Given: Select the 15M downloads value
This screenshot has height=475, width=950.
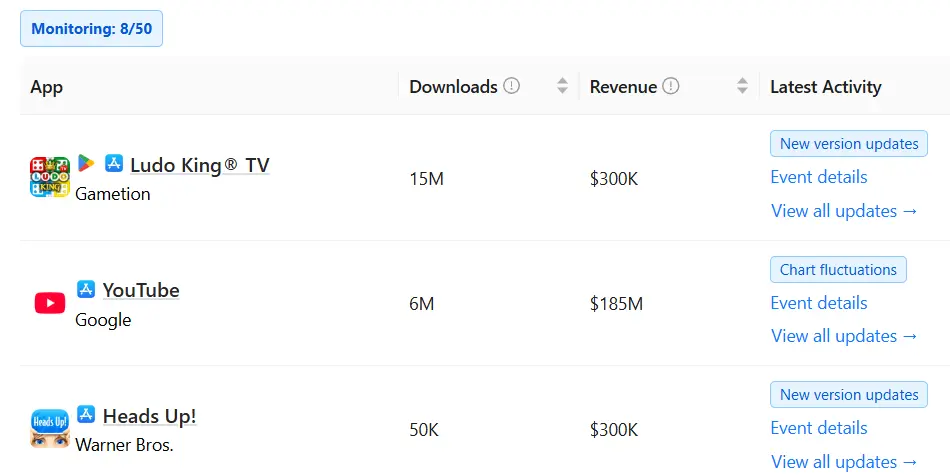Looking at the screenshot, I should pos(427,179).
